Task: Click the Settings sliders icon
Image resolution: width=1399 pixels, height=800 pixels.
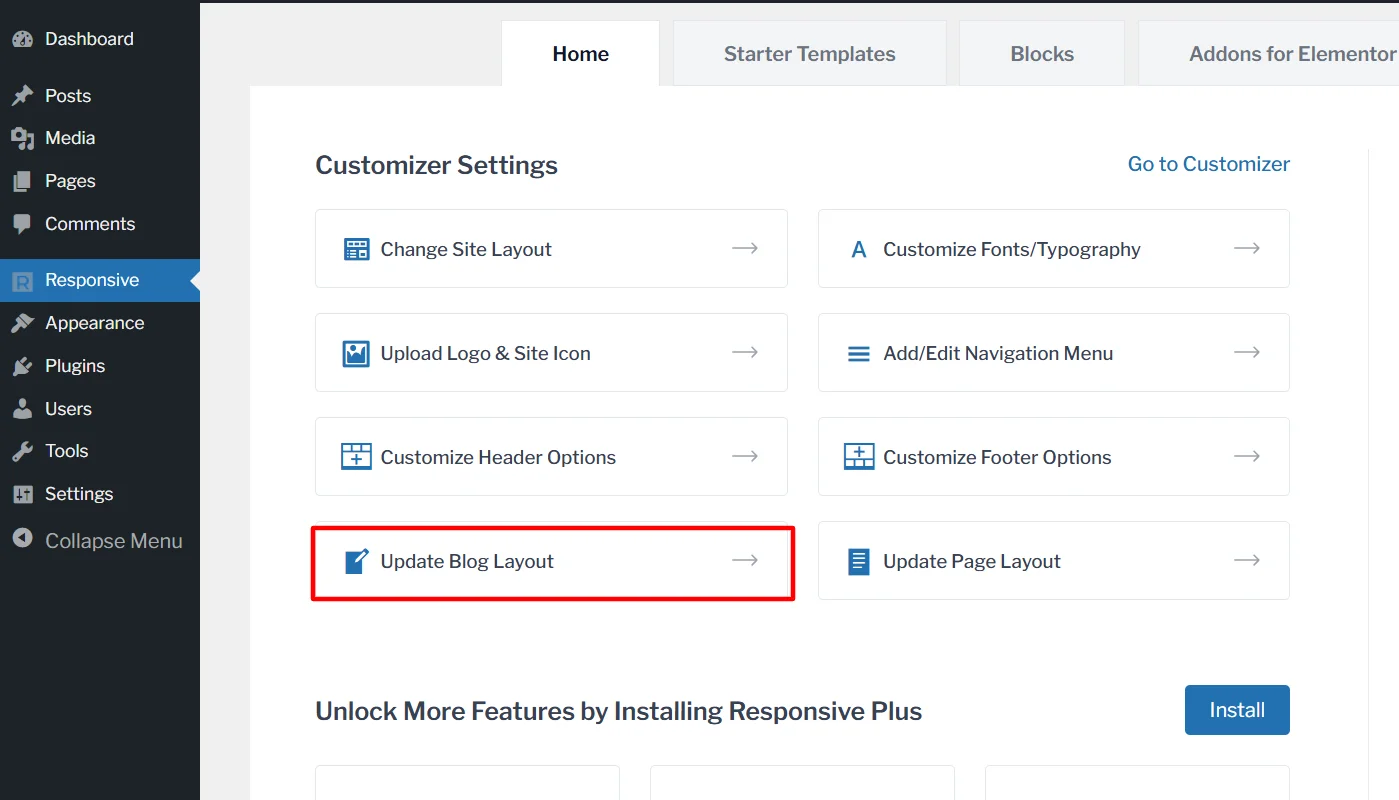Action: pos(22,494)
